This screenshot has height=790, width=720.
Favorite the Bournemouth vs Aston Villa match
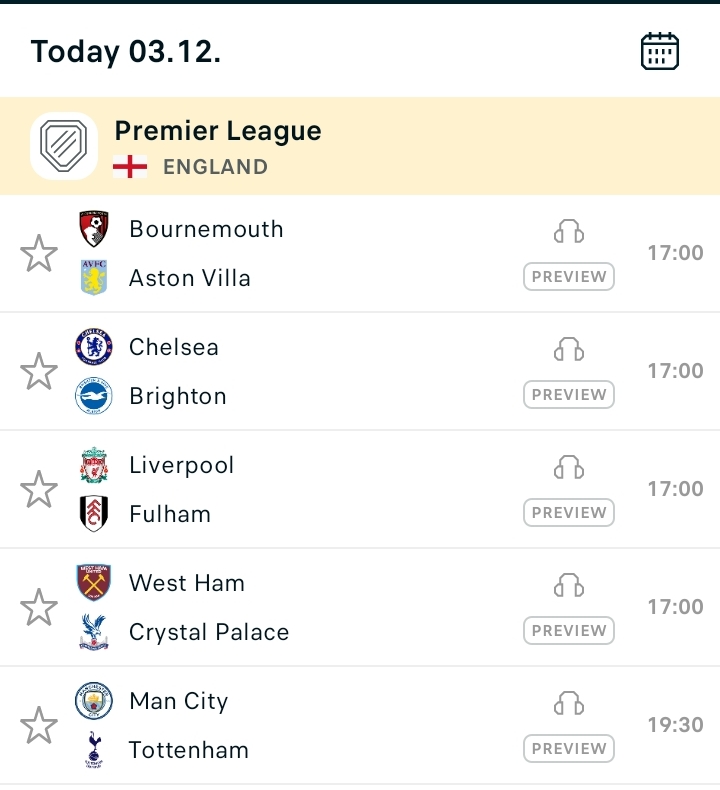(x=39, y=253)
